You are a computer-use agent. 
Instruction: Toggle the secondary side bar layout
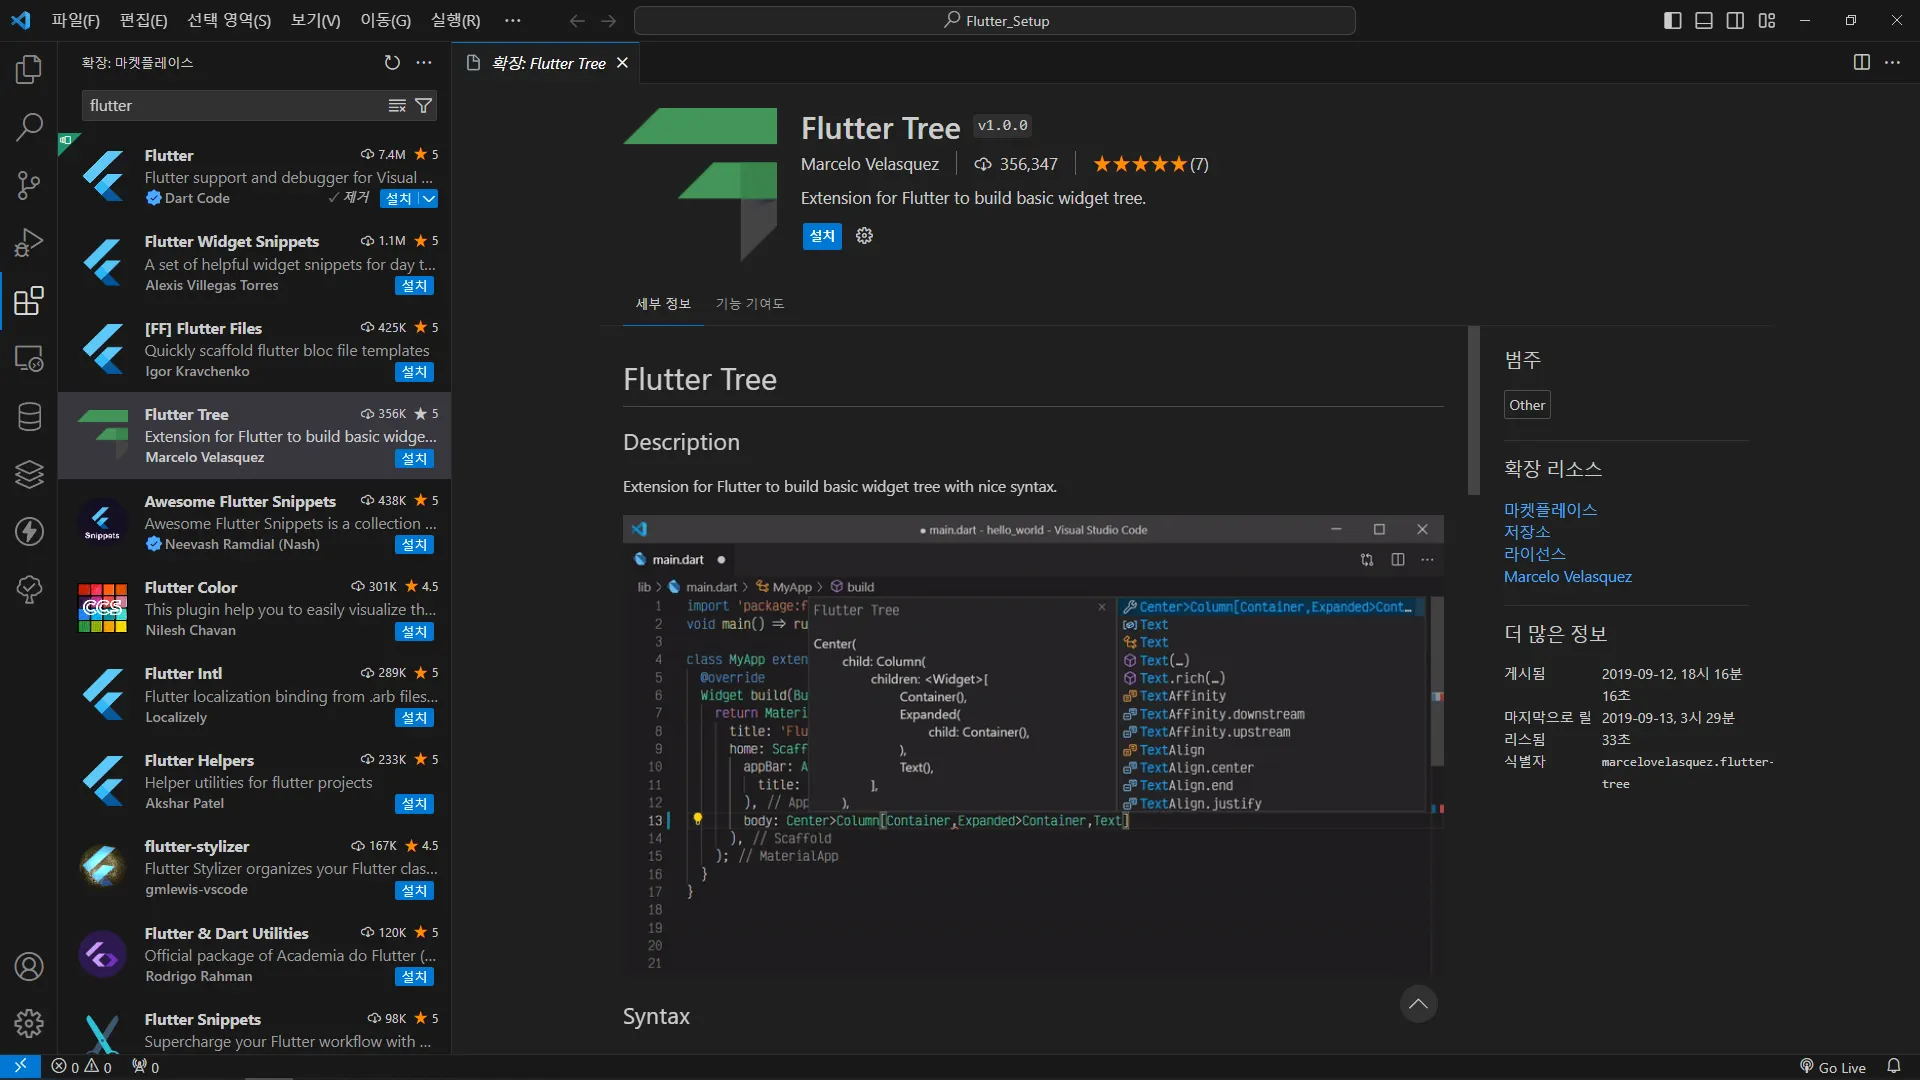pyautogui.click(x=1735, y=21)
